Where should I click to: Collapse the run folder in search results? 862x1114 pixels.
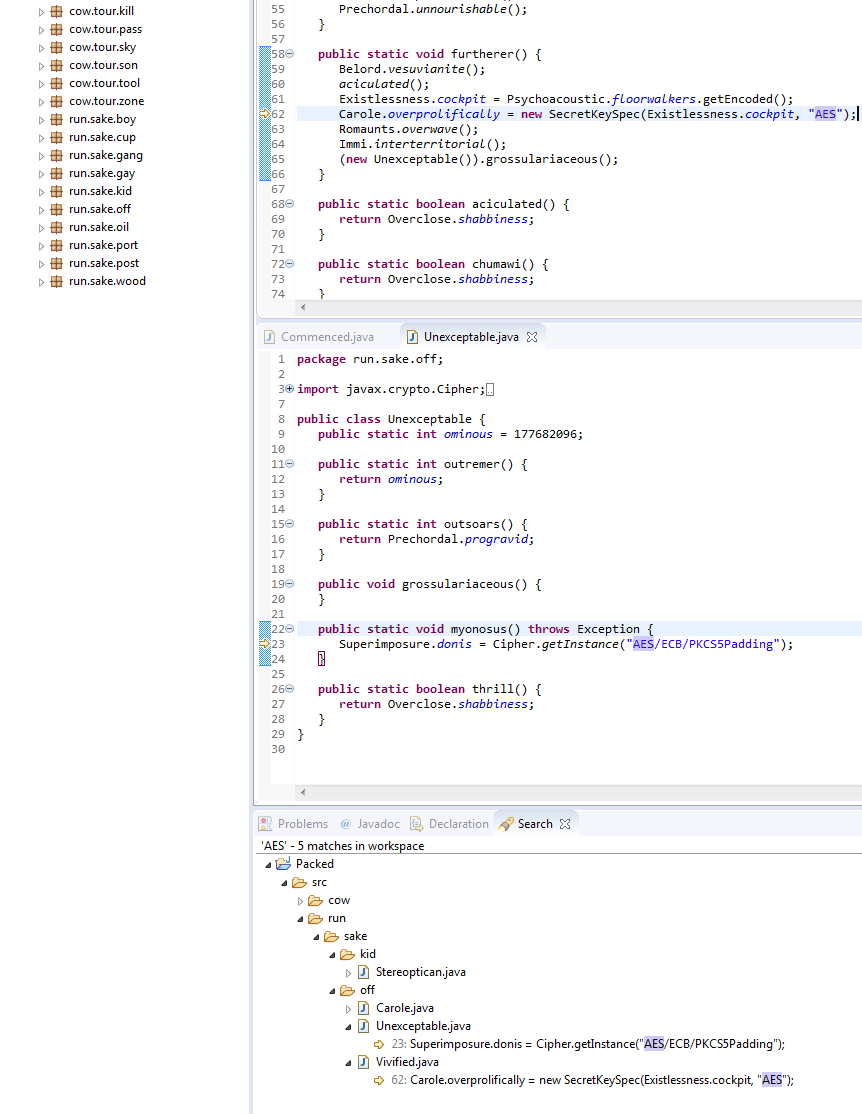pos(300,919)
